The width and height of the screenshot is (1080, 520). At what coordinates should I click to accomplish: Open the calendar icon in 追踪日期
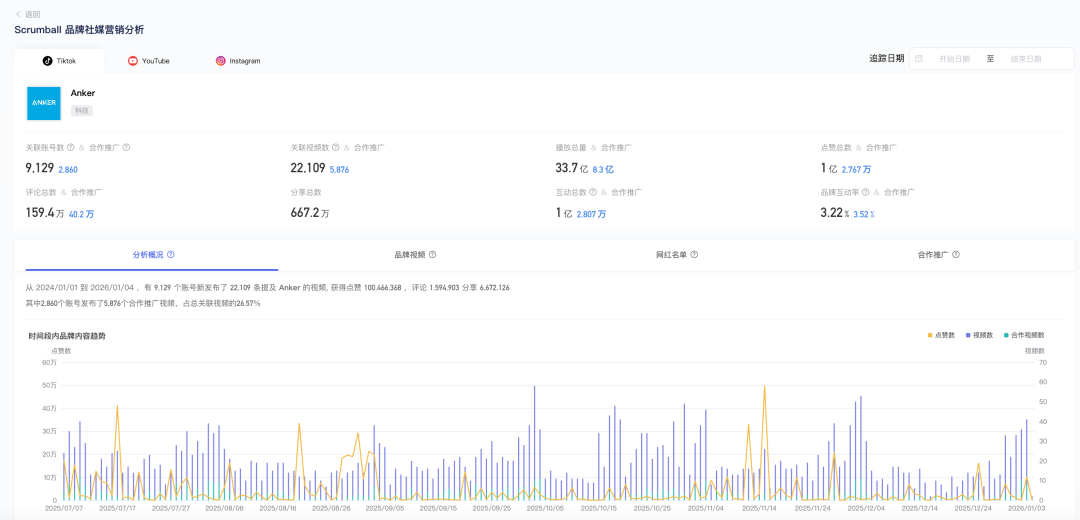click(919, 59)
